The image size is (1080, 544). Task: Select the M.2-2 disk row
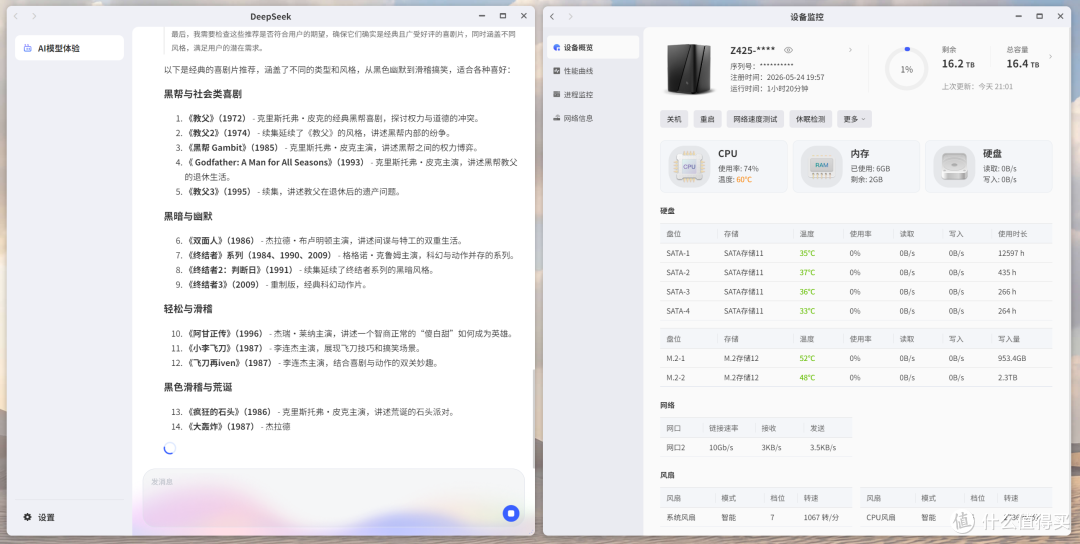(x=855, y=377)
